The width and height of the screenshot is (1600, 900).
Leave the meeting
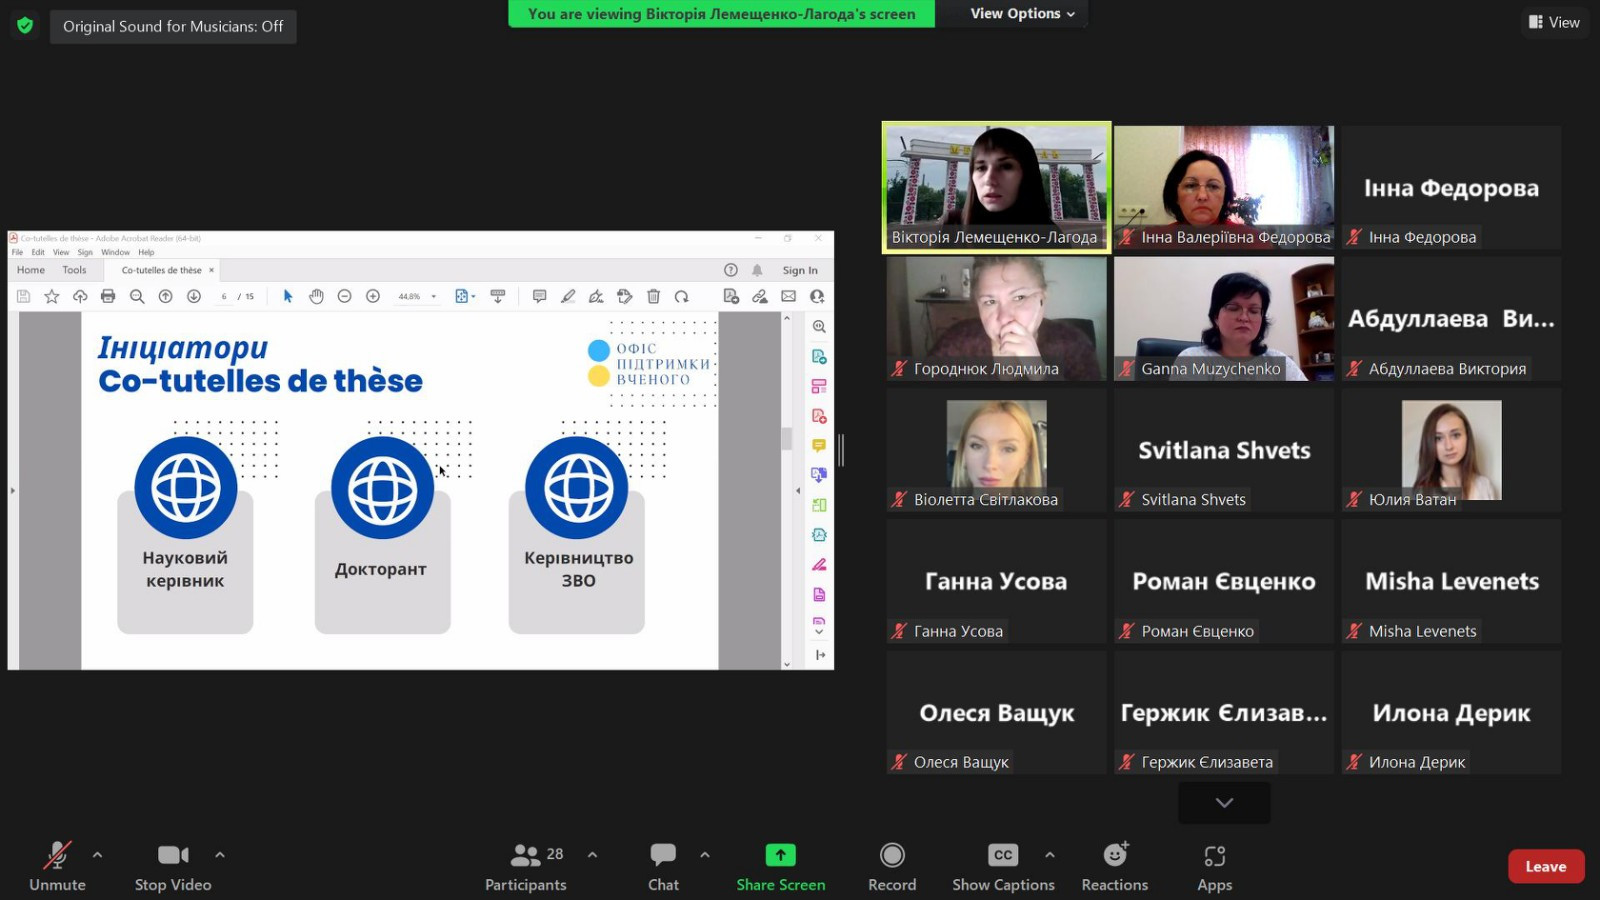(x=1545, y=867)
